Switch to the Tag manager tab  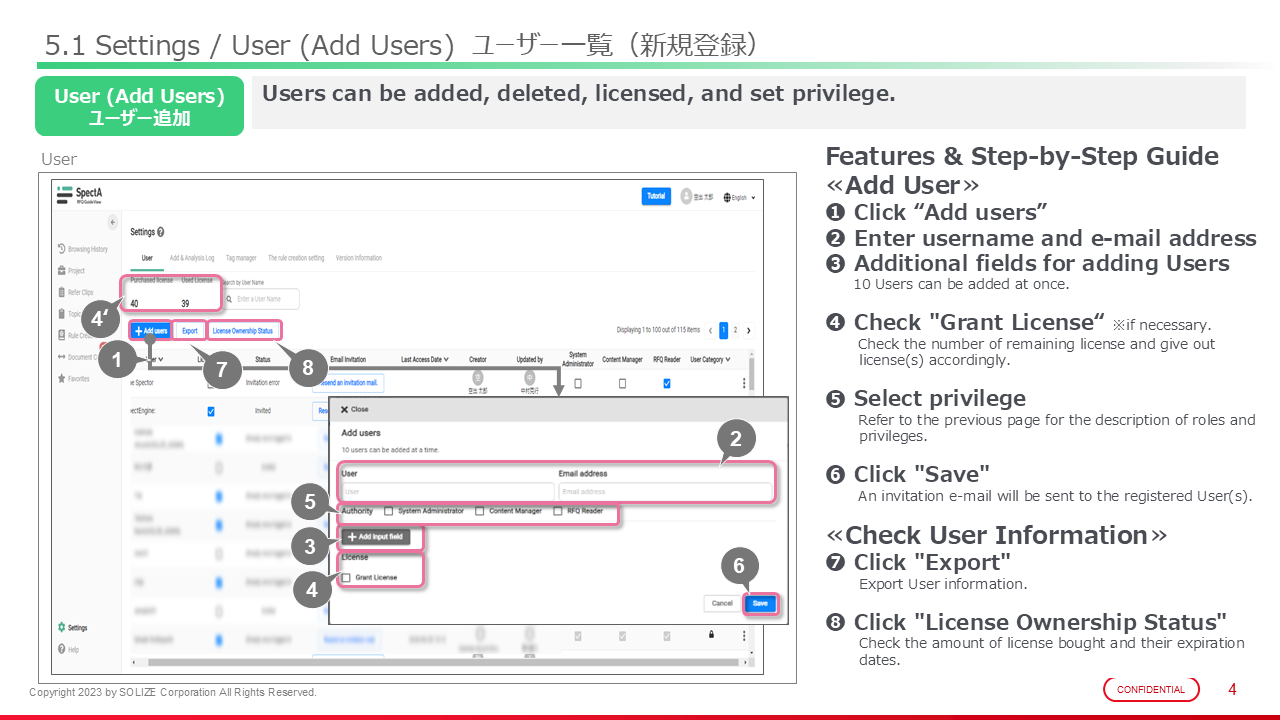240,258
